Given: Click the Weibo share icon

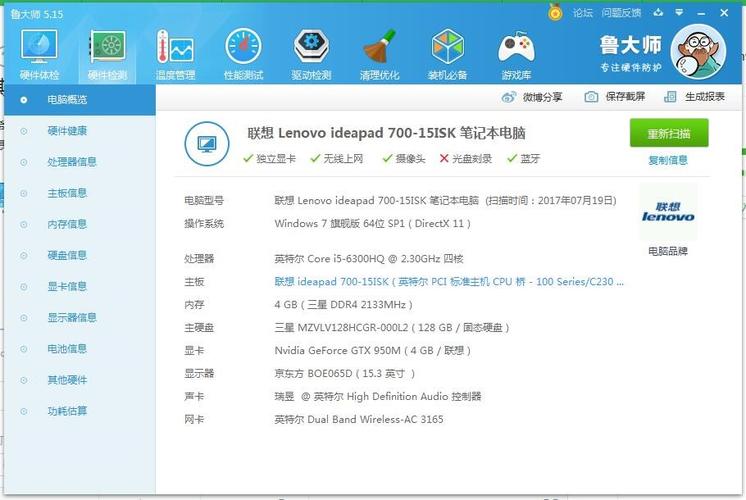Looking at the screenshot, I should pos(509,97).
